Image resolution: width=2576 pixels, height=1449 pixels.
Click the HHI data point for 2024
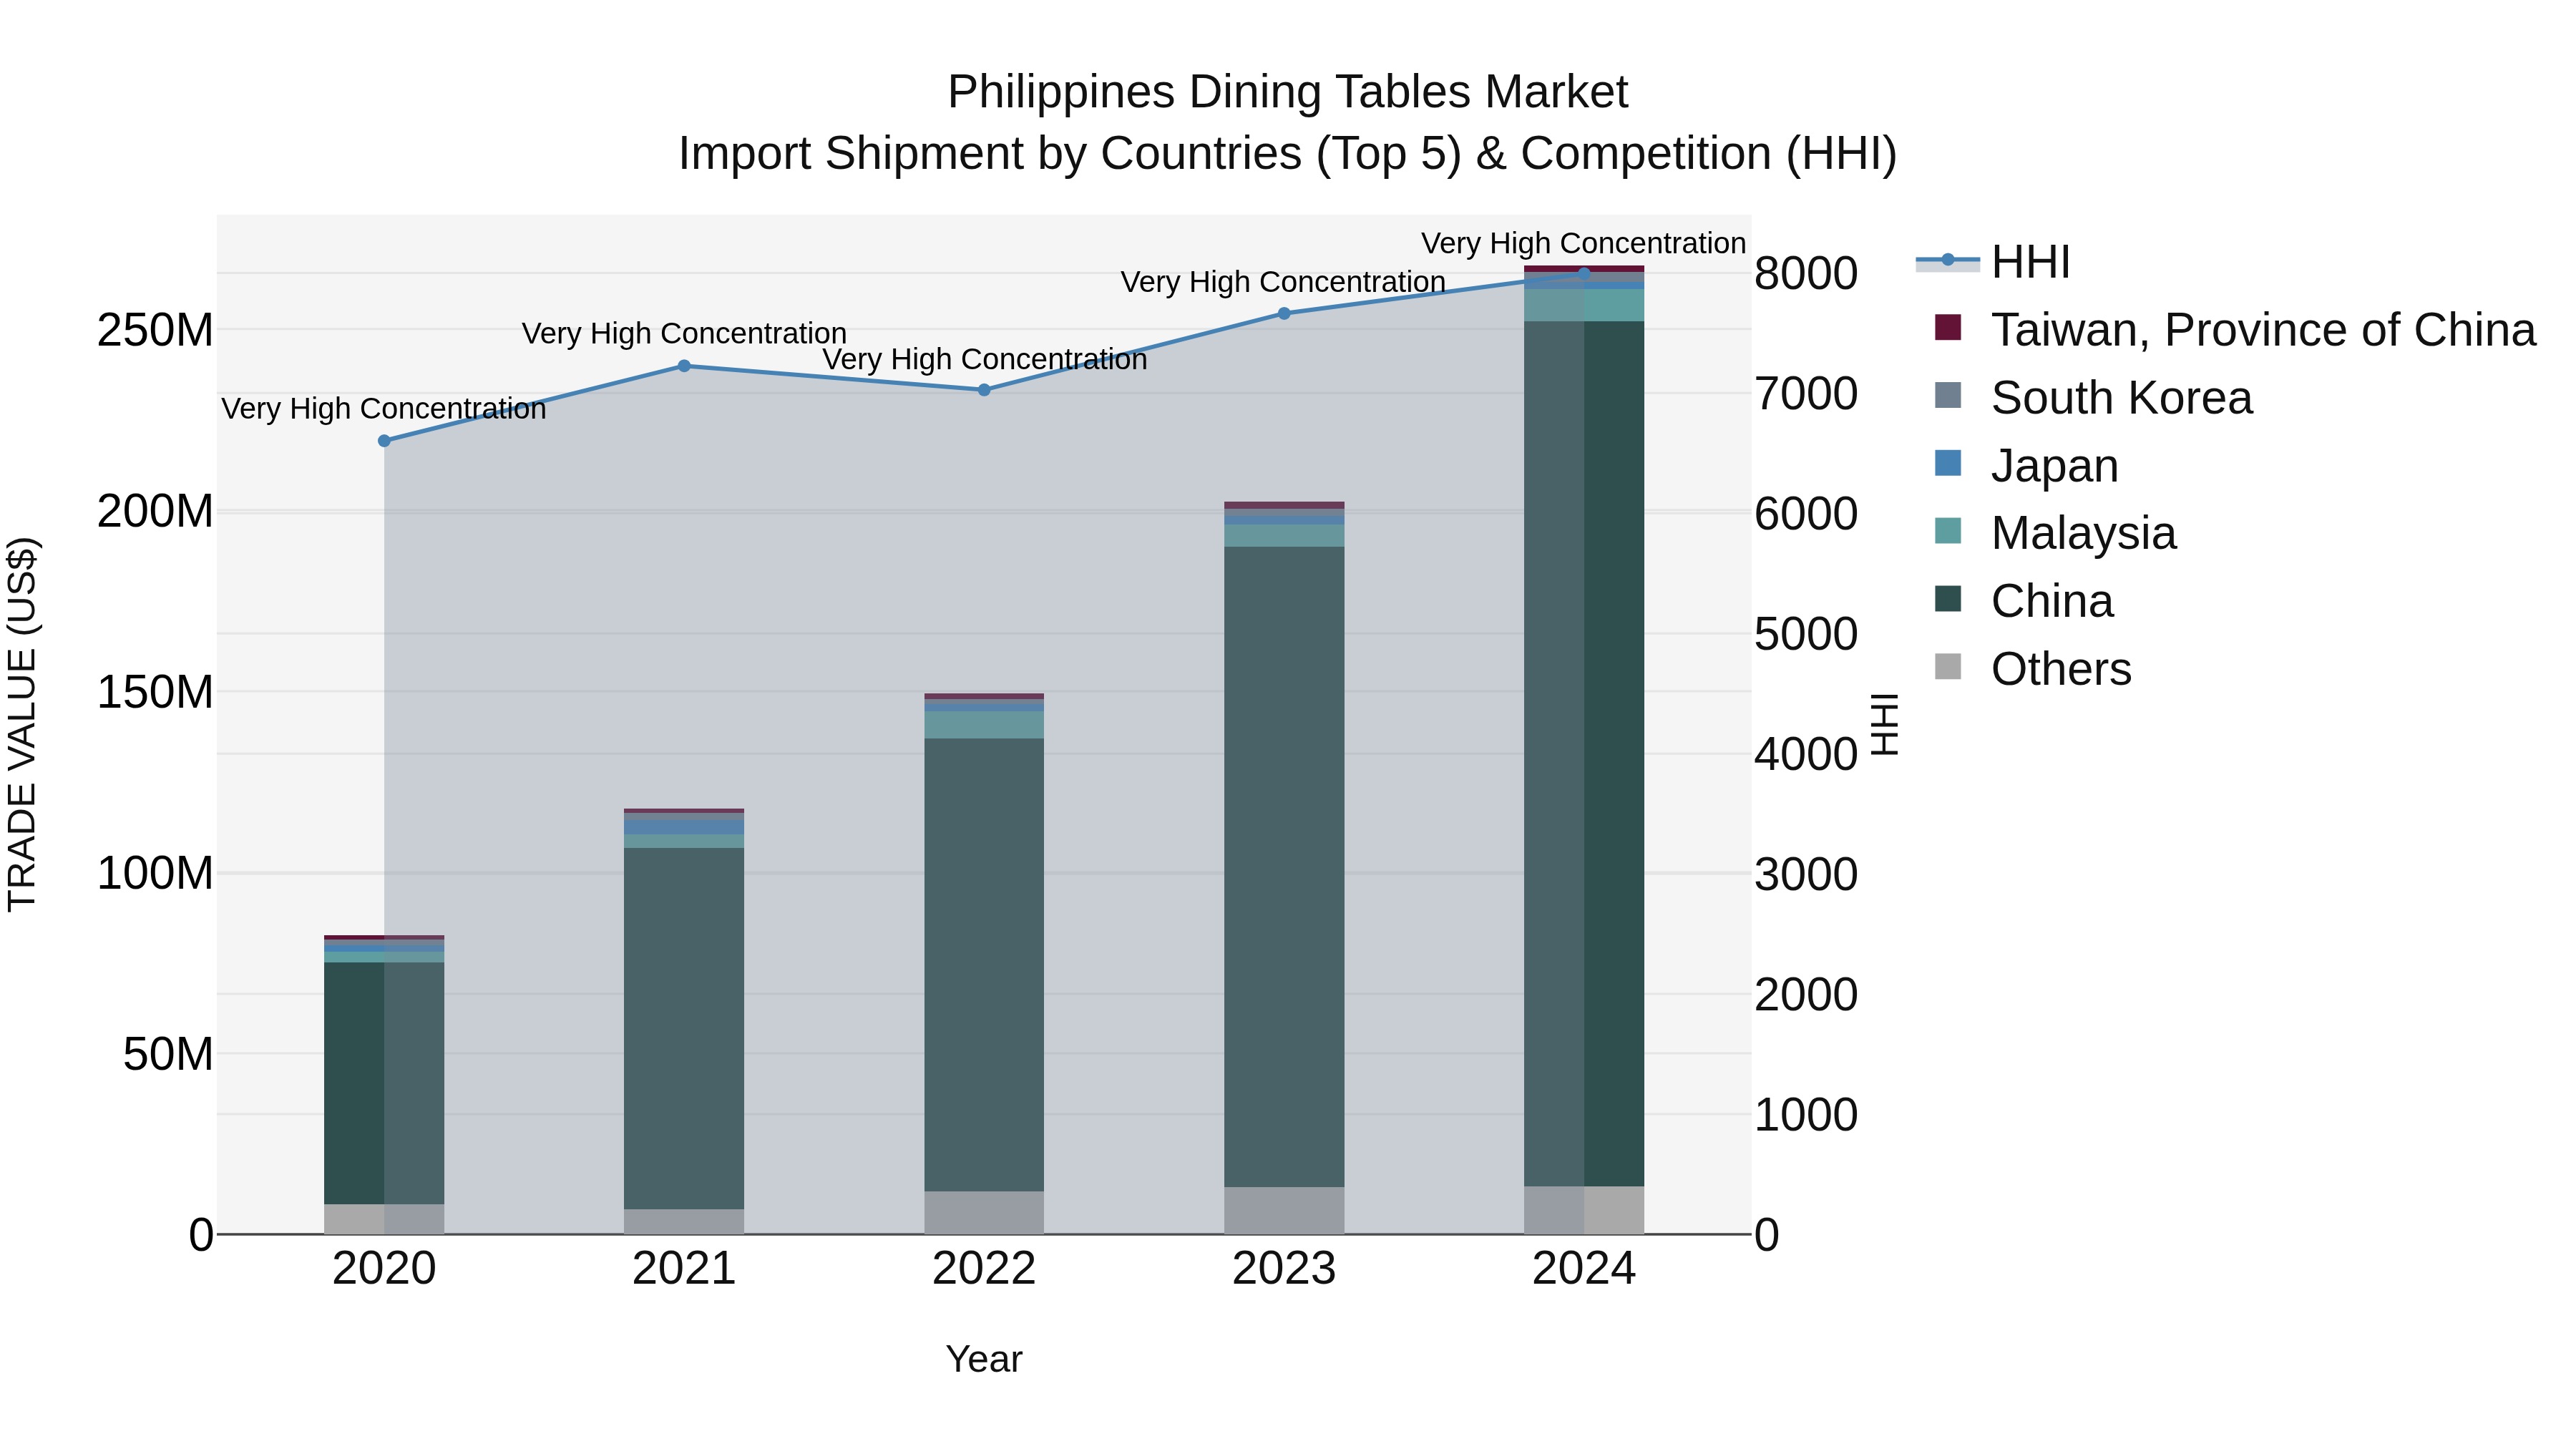(x=1584, y=273)
